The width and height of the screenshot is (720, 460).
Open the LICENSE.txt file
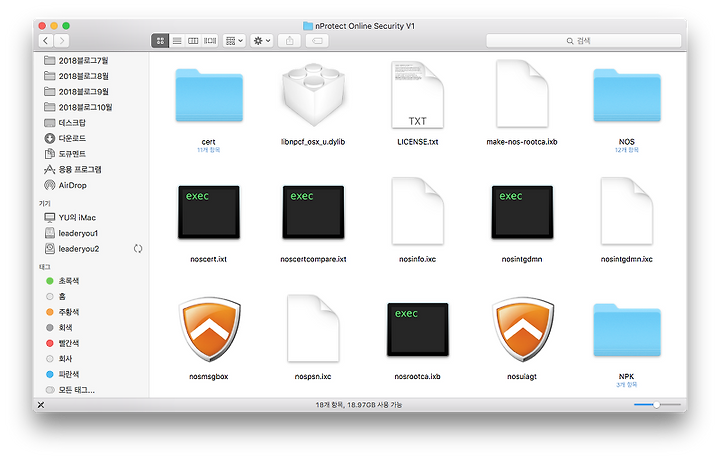pyautogui.click(x=417, y=95)
